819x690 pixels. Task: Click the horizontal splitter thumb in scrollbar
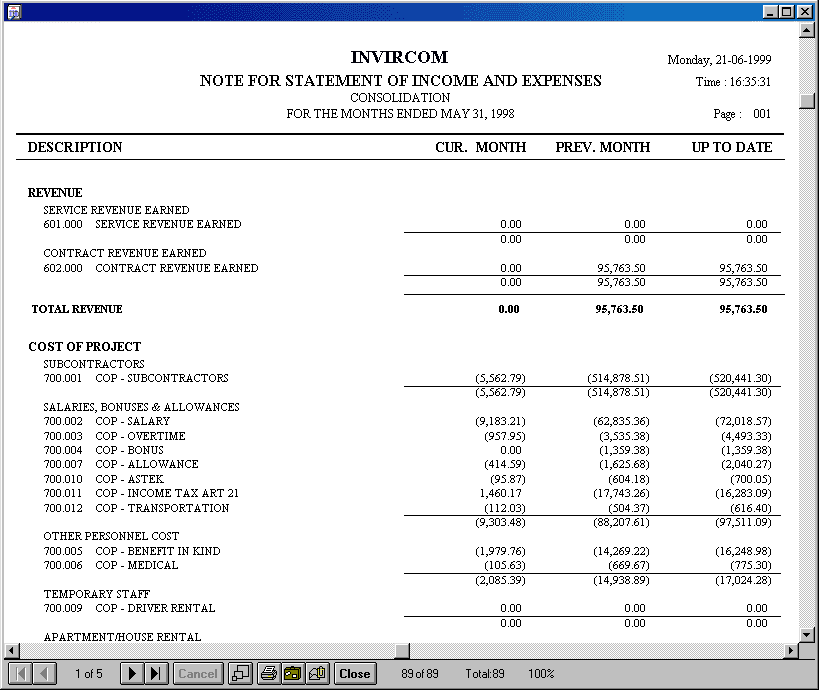(402, 651)
